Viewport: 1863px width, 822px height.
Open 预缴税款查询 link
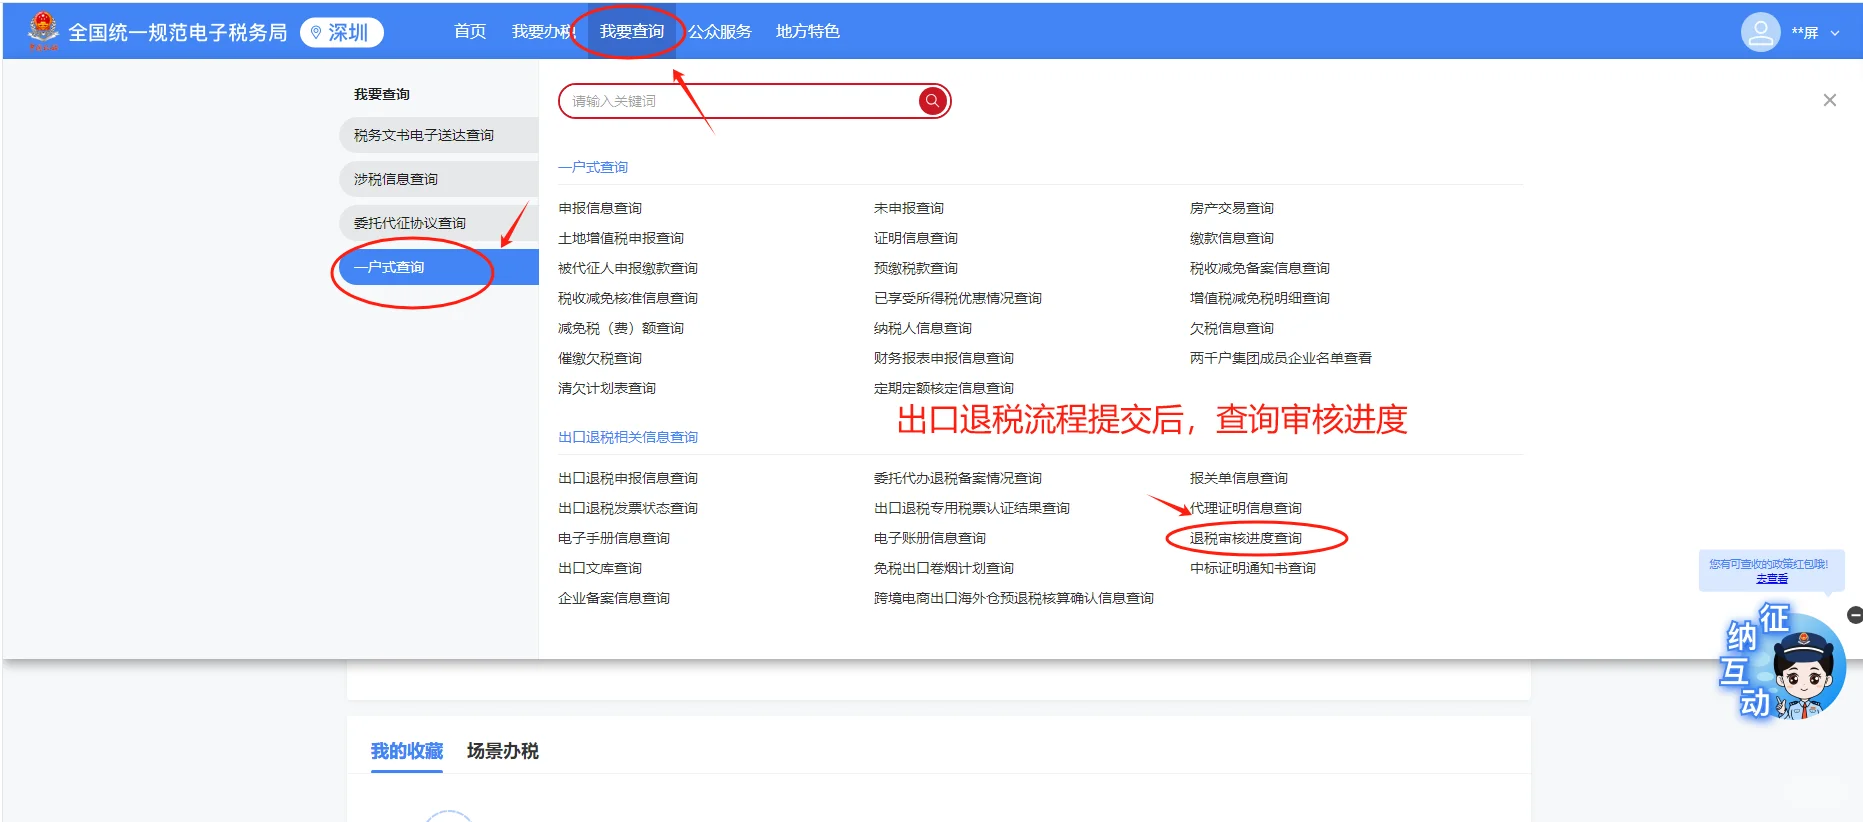point(916,268)
